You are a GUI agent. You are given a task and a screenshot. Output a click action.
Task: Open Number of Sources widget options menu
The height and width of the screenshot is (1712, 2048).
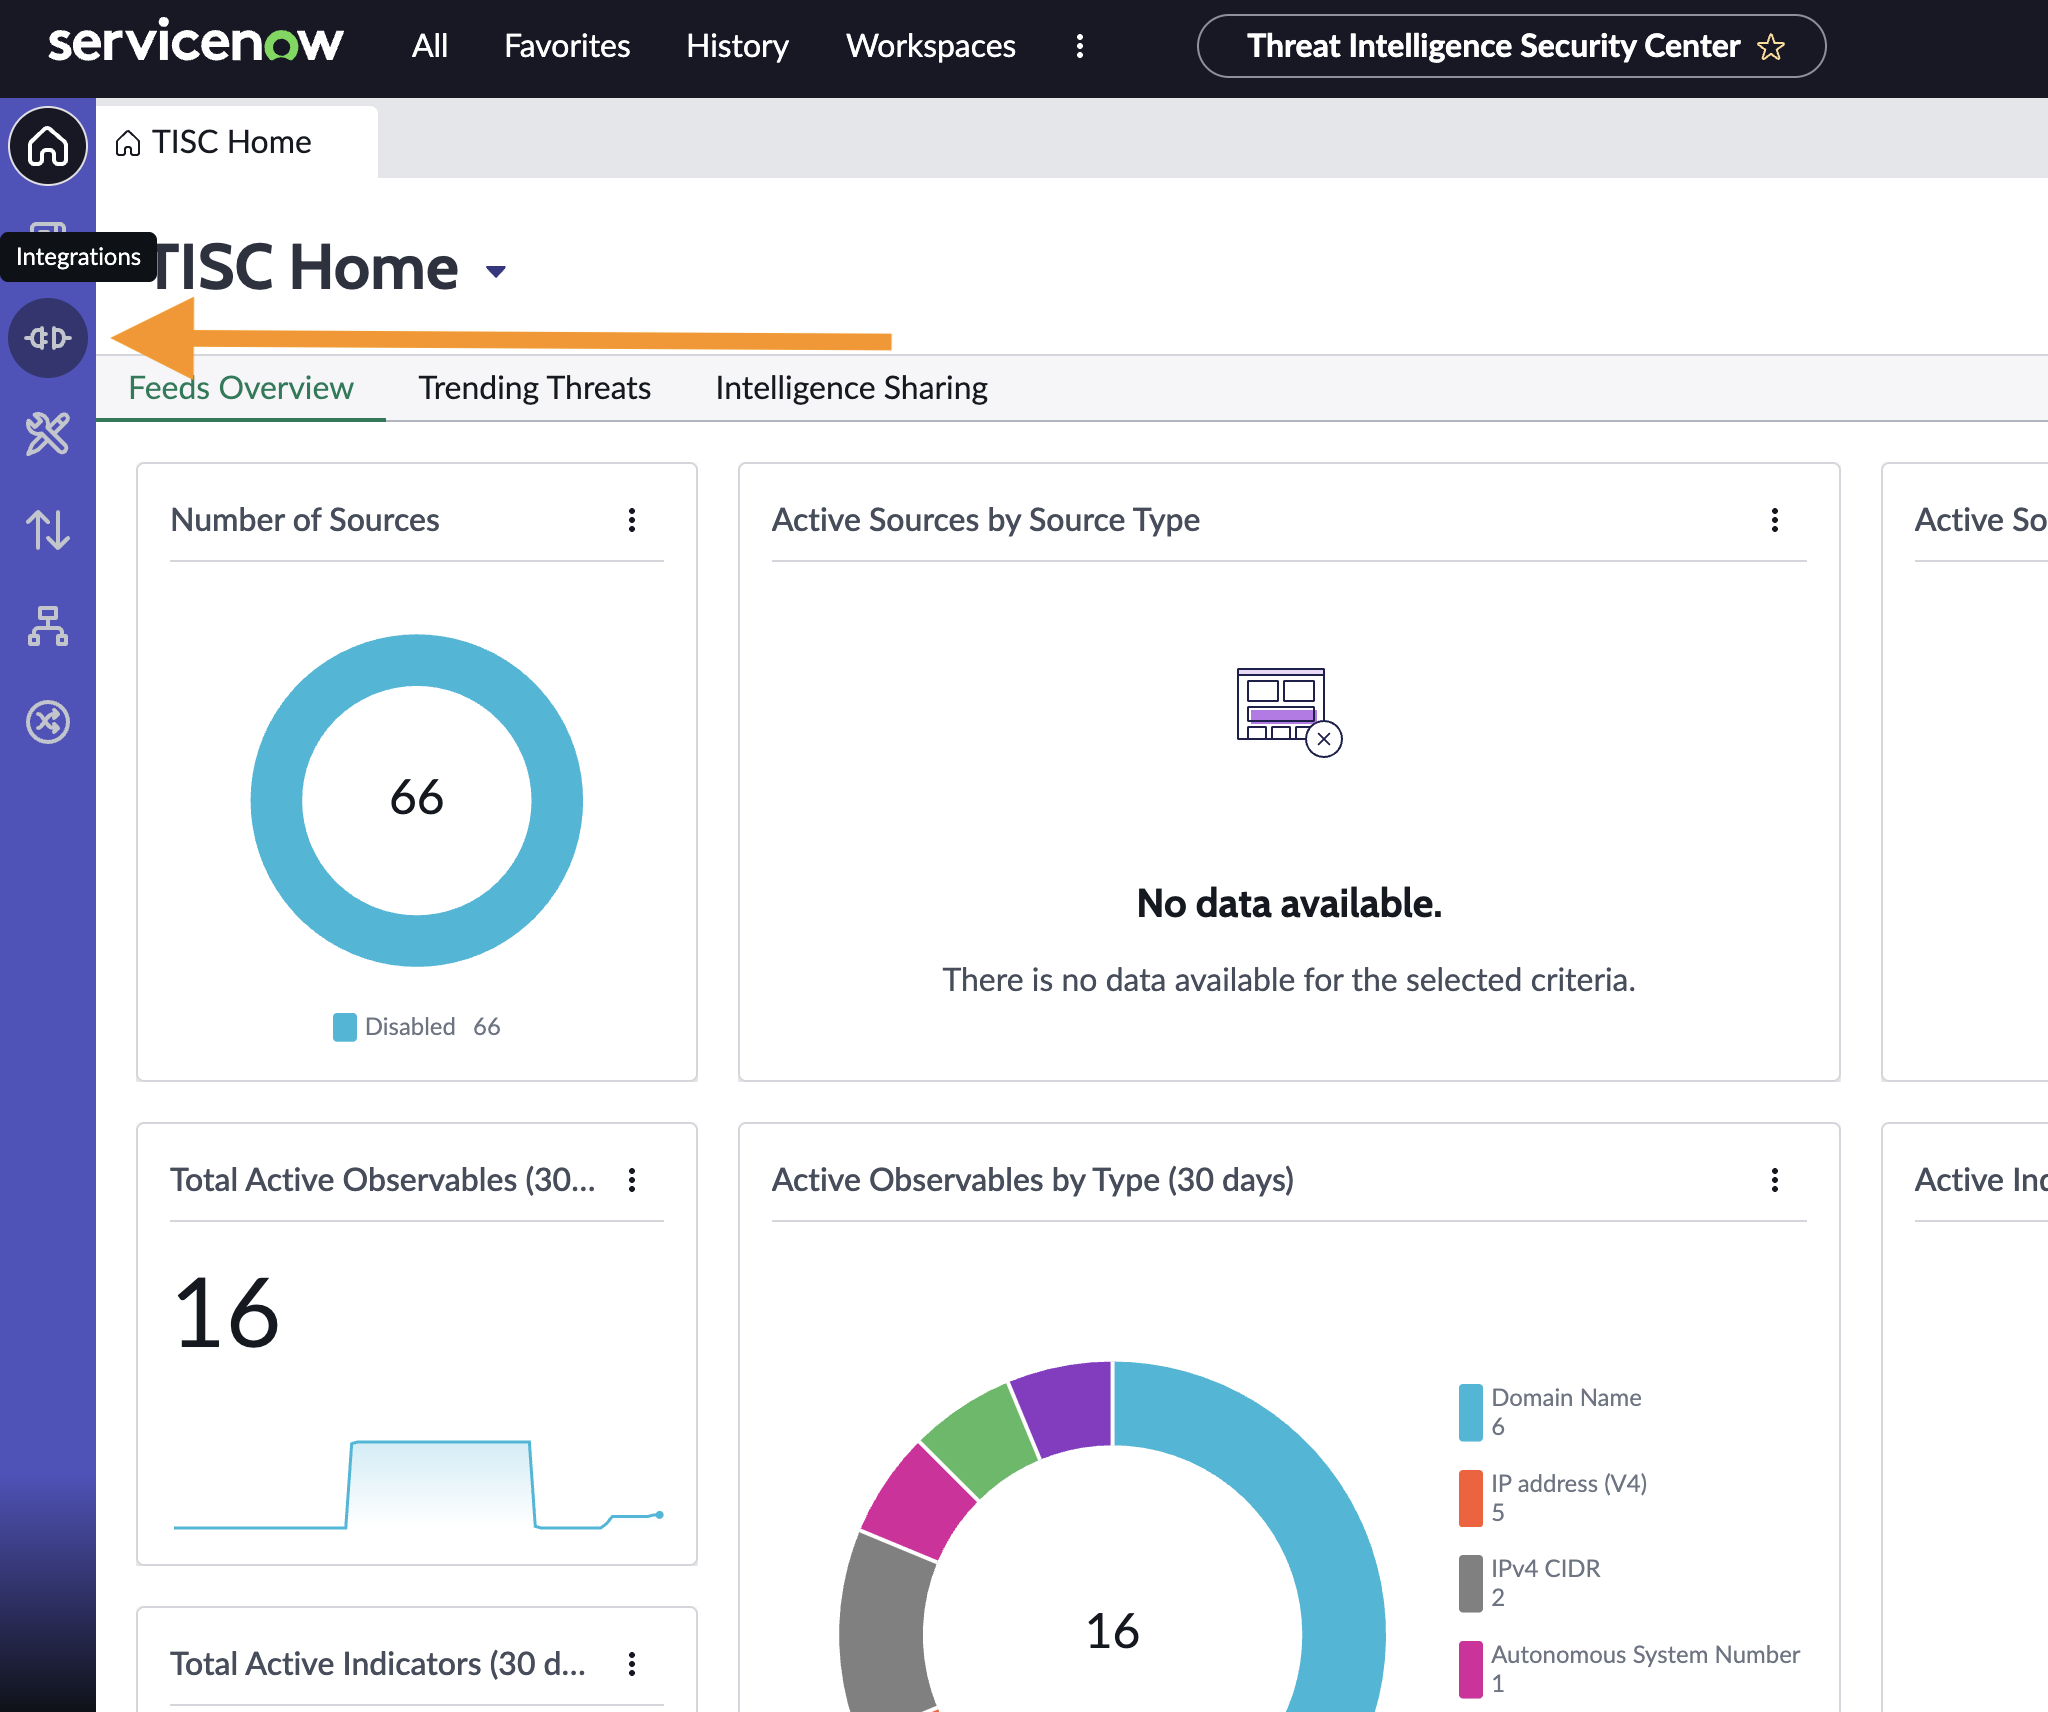click(632, 520)
